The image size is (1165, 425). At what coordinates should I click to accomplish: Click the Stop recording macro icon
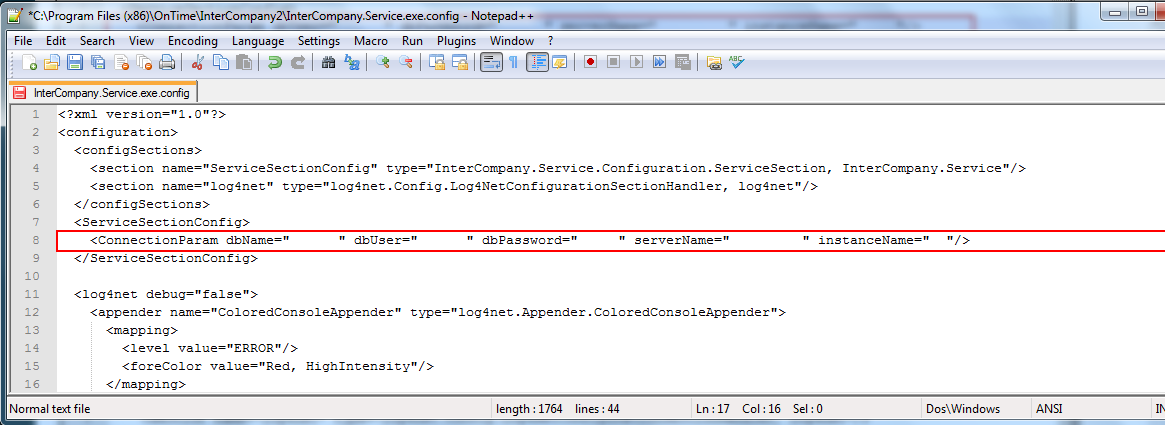click(613, 63)
